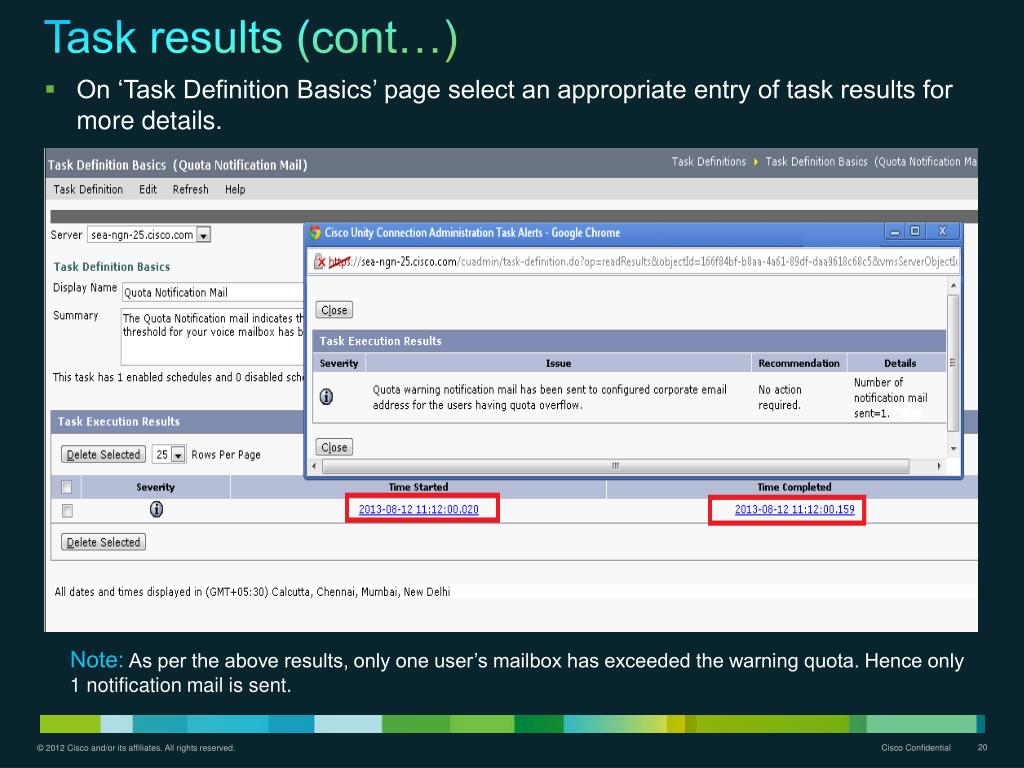Open the Help menu

pyautogui.click(x=235, y=189)
